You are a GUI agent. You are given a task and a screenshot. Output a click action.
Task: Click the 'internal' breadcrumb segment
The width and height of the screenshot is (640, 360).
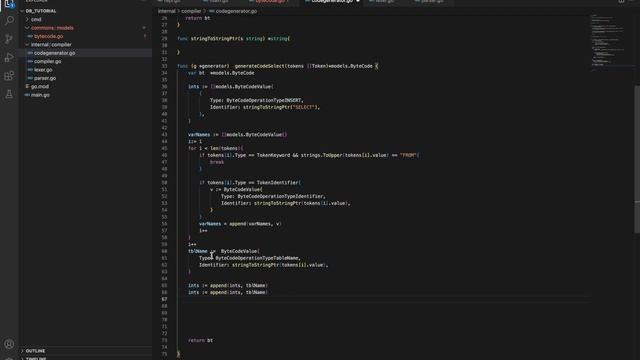(167, 11)
